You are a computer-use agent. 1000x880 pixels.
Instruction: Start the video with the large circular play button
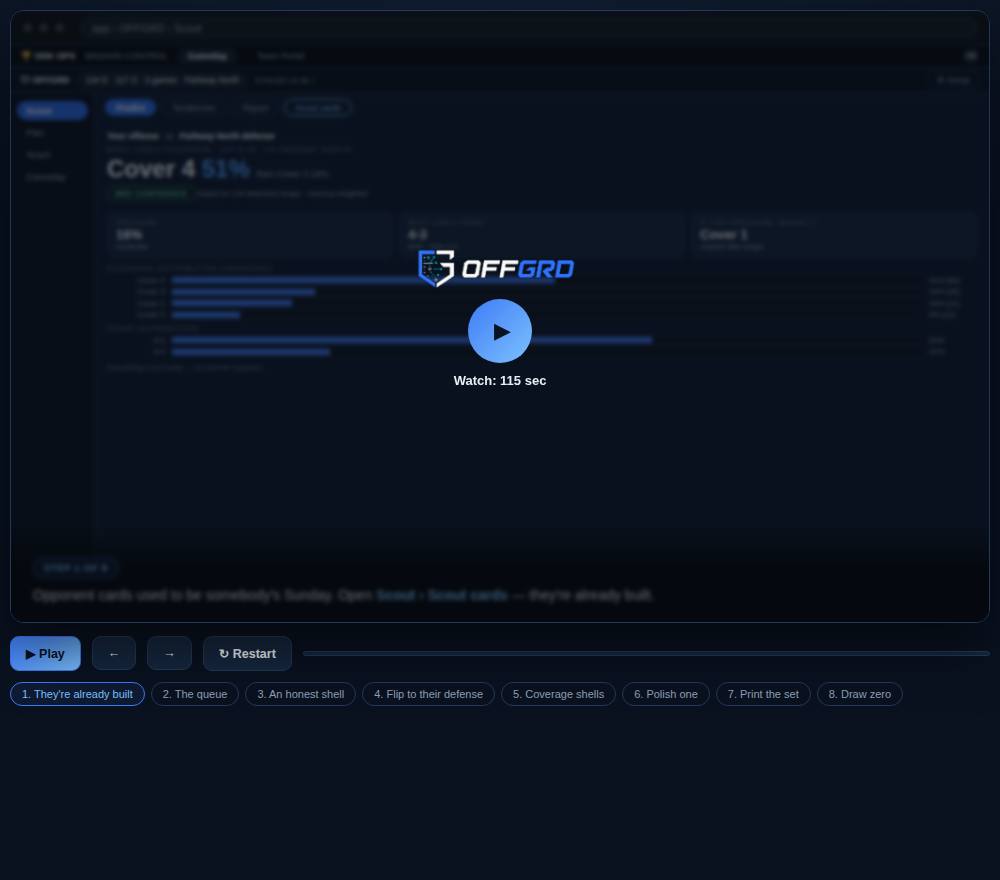point(499,331)
